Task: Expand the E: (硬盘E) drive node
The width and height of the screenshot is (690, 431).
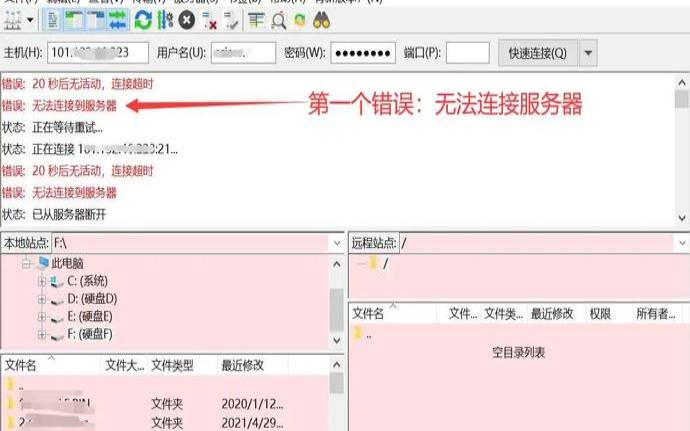Action: [42, 317]
